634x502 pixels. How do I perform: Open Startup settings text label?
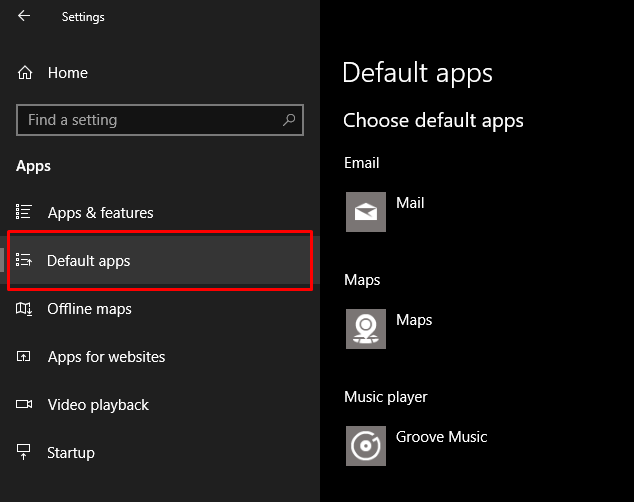[71, 453]
